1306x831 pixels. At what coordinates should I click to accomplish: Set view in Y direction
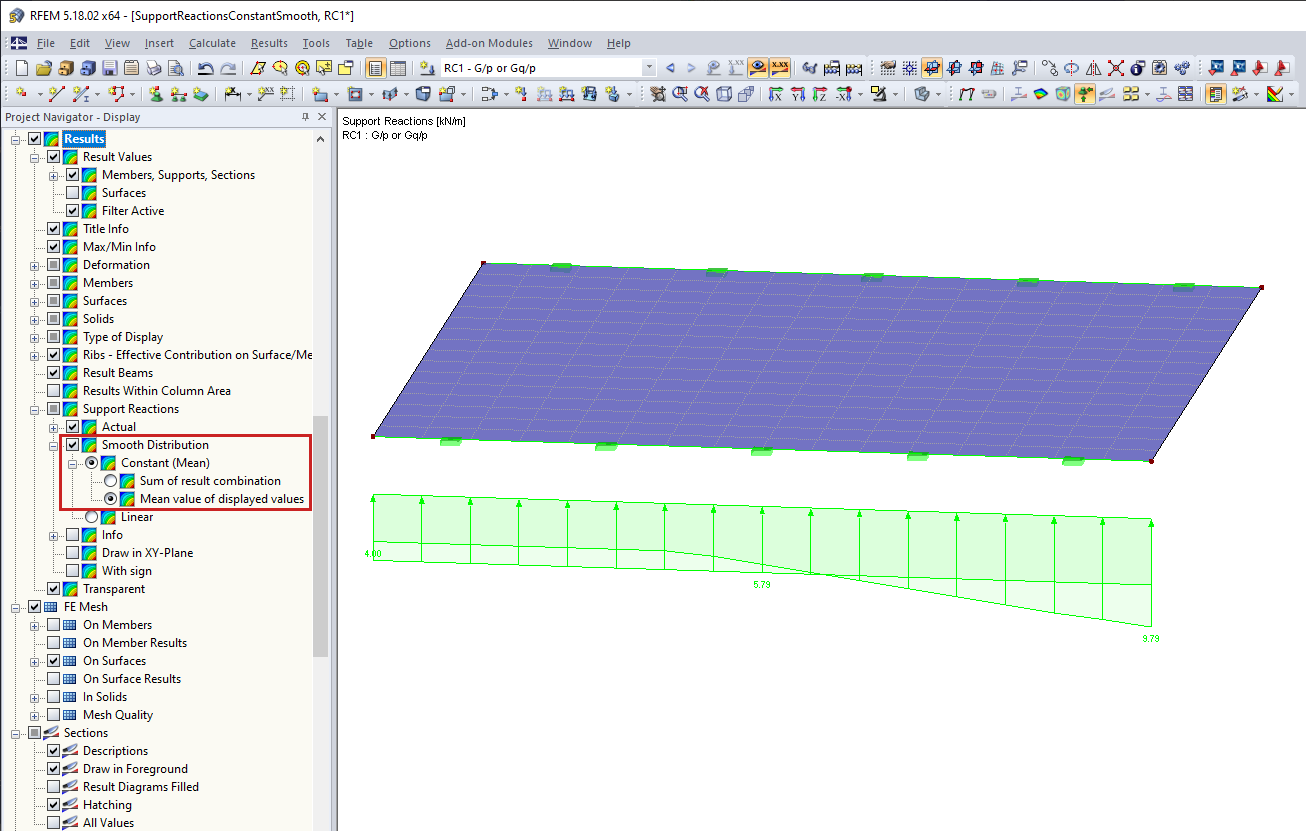(x=798, y=94)
